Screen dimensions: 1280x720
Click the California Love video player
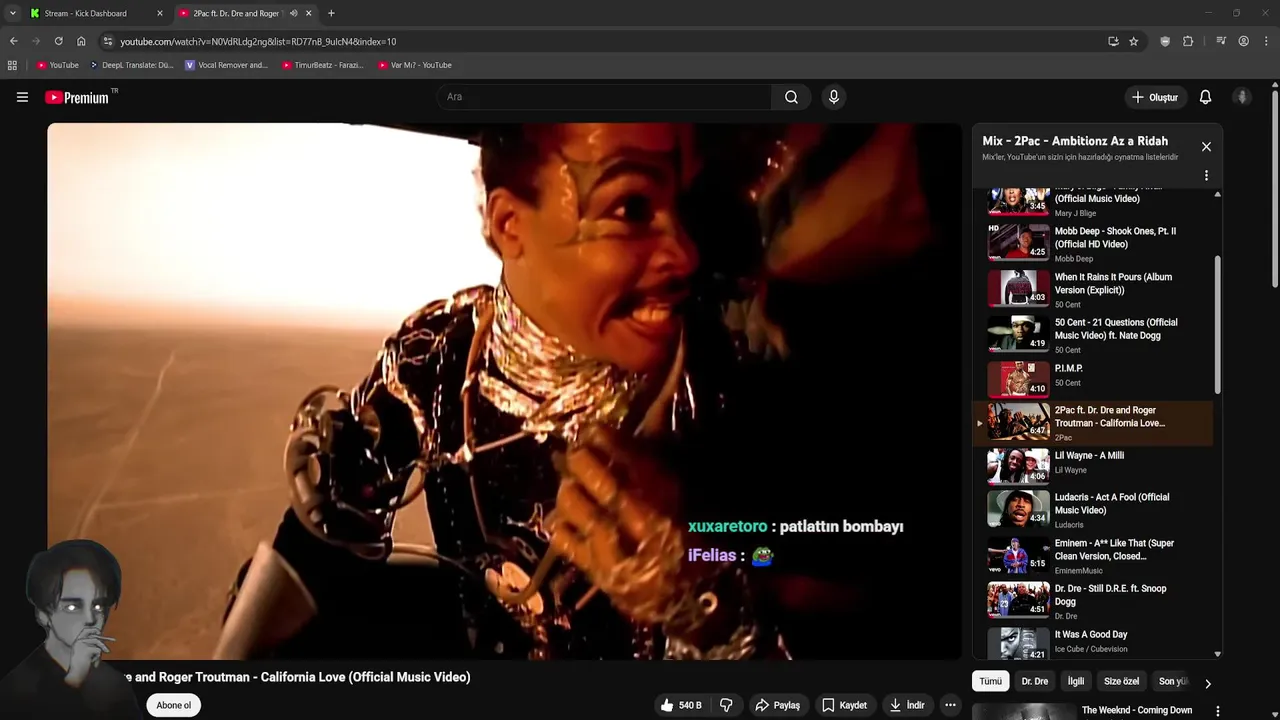[504, 391]
